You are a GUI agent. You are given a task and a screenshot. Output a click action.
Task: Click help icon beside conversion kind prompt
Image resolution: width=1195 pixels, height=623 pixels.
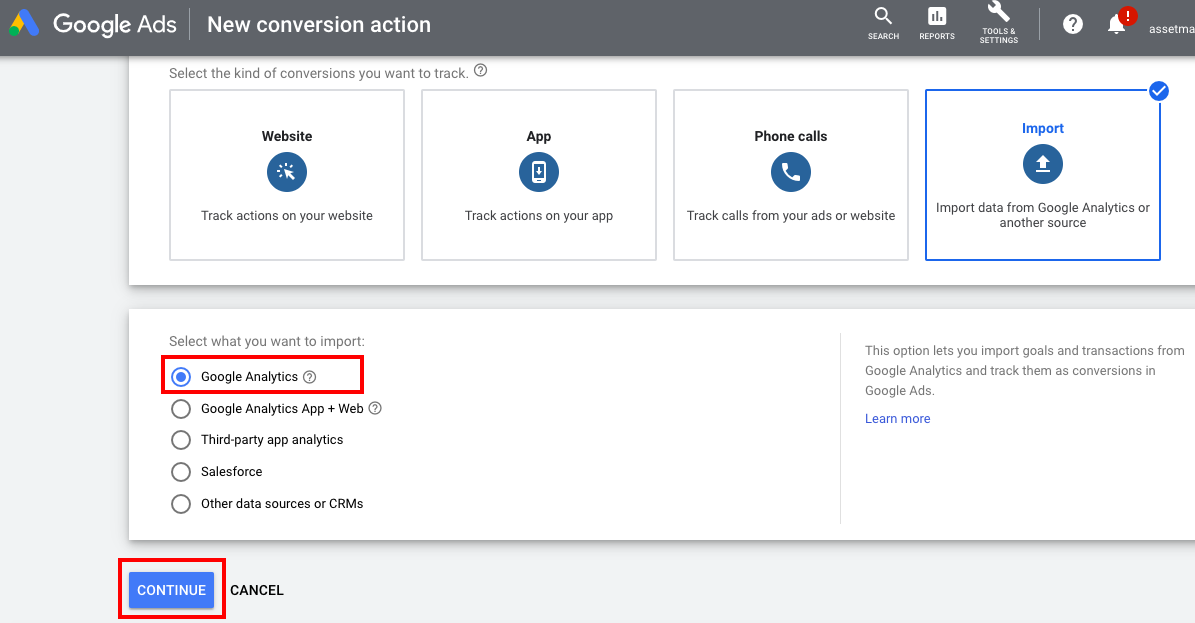click(x=481, y=71)
